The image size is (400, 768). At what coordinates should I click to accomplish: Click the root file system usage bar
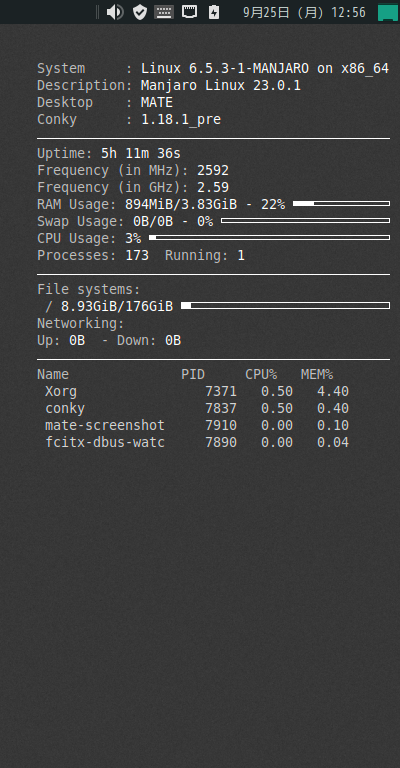point(285,306)
